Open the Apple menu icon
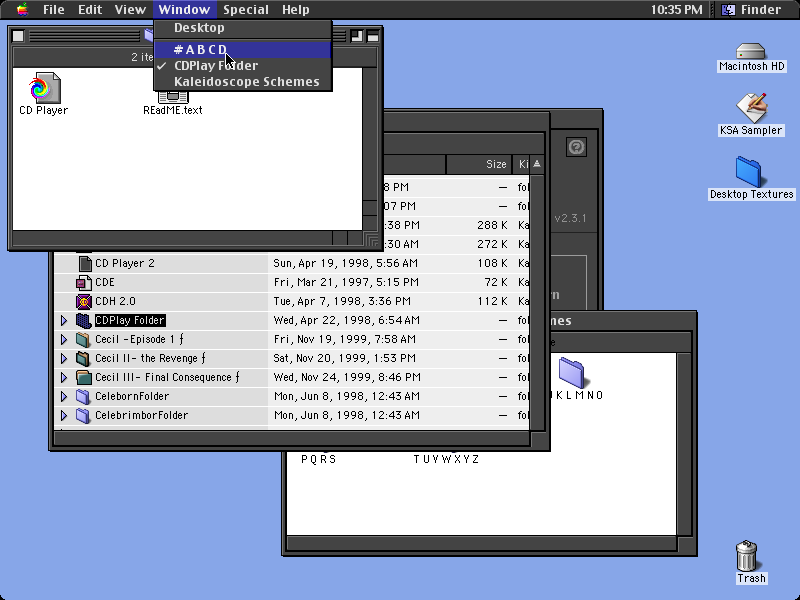800x600 pixels. pos(22,10)
